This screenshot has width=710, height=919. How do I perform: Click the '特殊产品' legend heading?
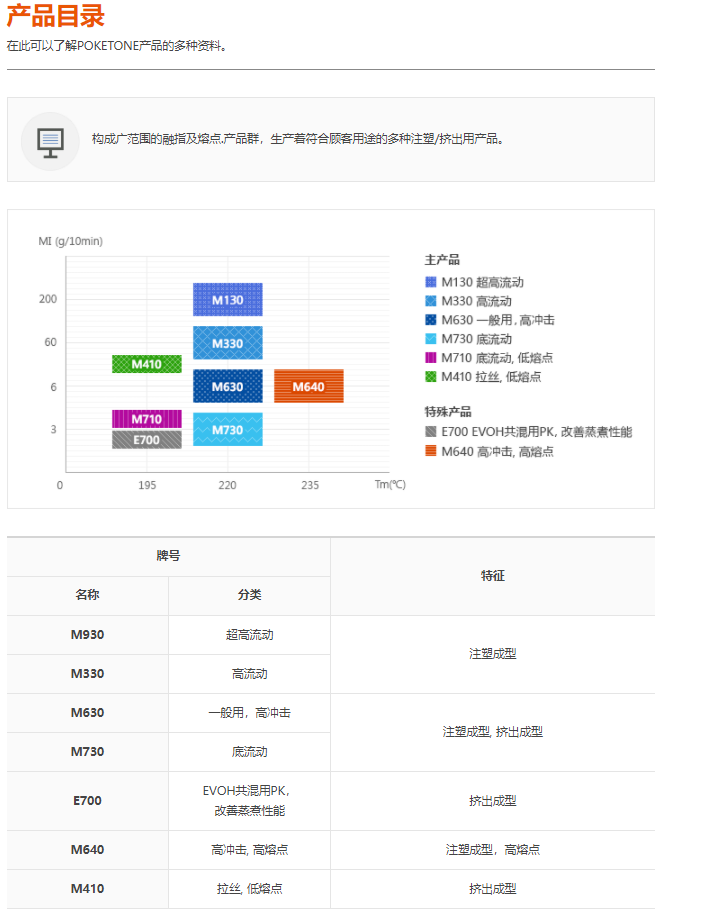point(448,411)
